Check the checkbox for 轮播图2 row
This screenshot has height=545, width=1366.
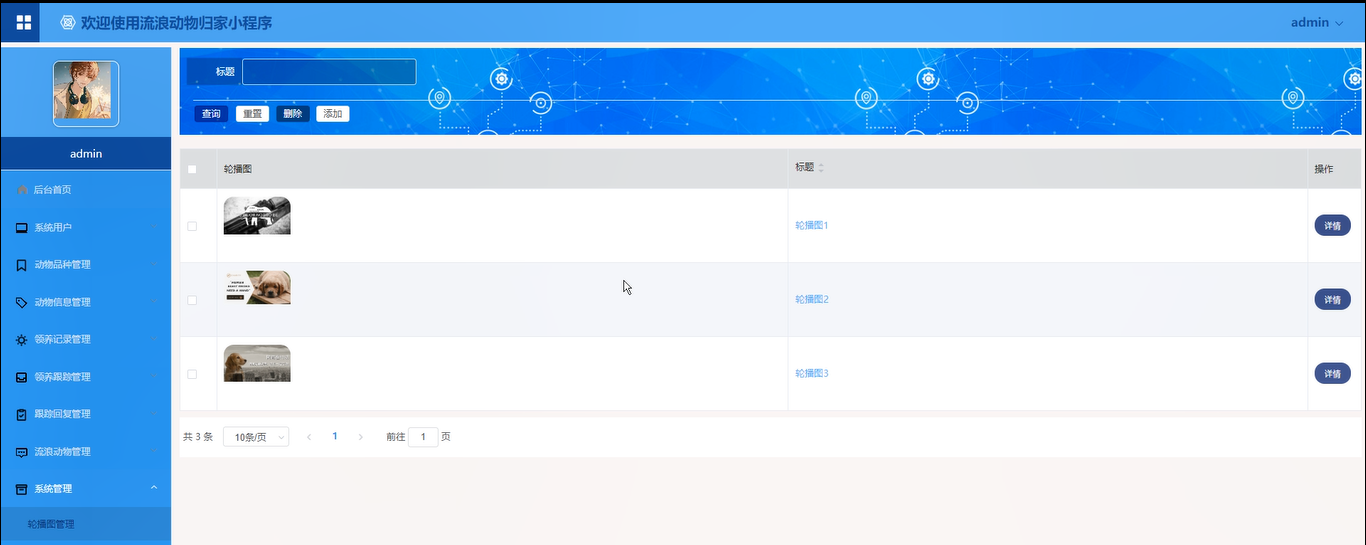(x=192, y=300)
